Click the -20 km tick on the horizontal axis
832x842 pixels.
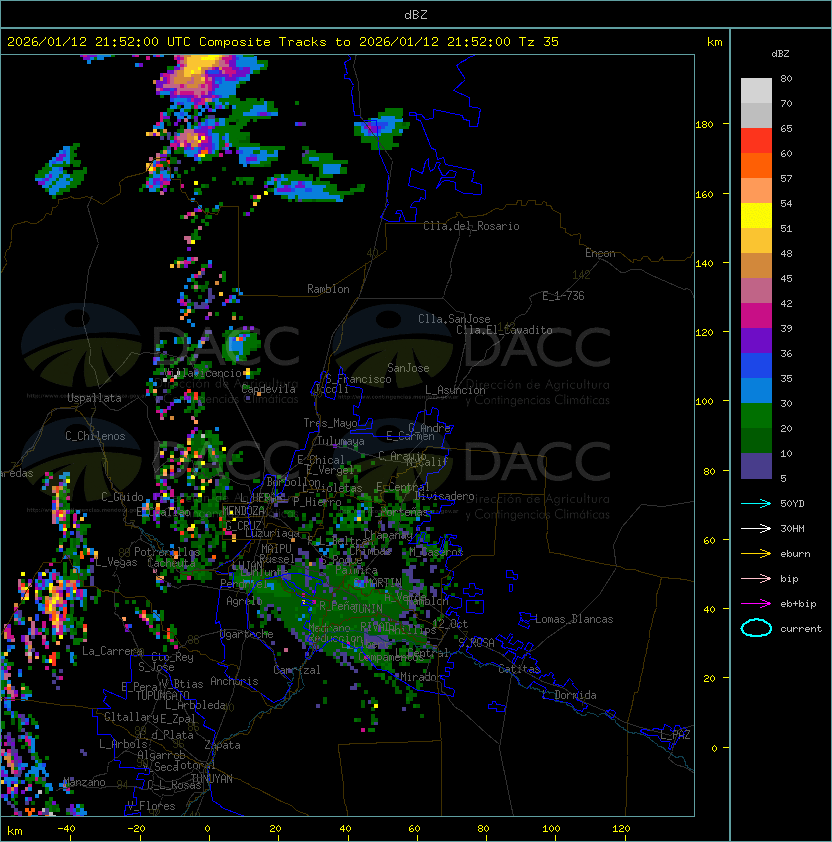(136, 829)
